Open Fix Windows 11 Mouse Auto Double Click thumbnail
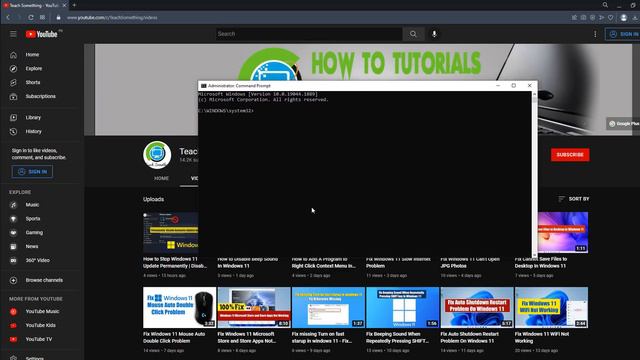The width and height of the screenshot is (640, 360). [x=179, y=307]
